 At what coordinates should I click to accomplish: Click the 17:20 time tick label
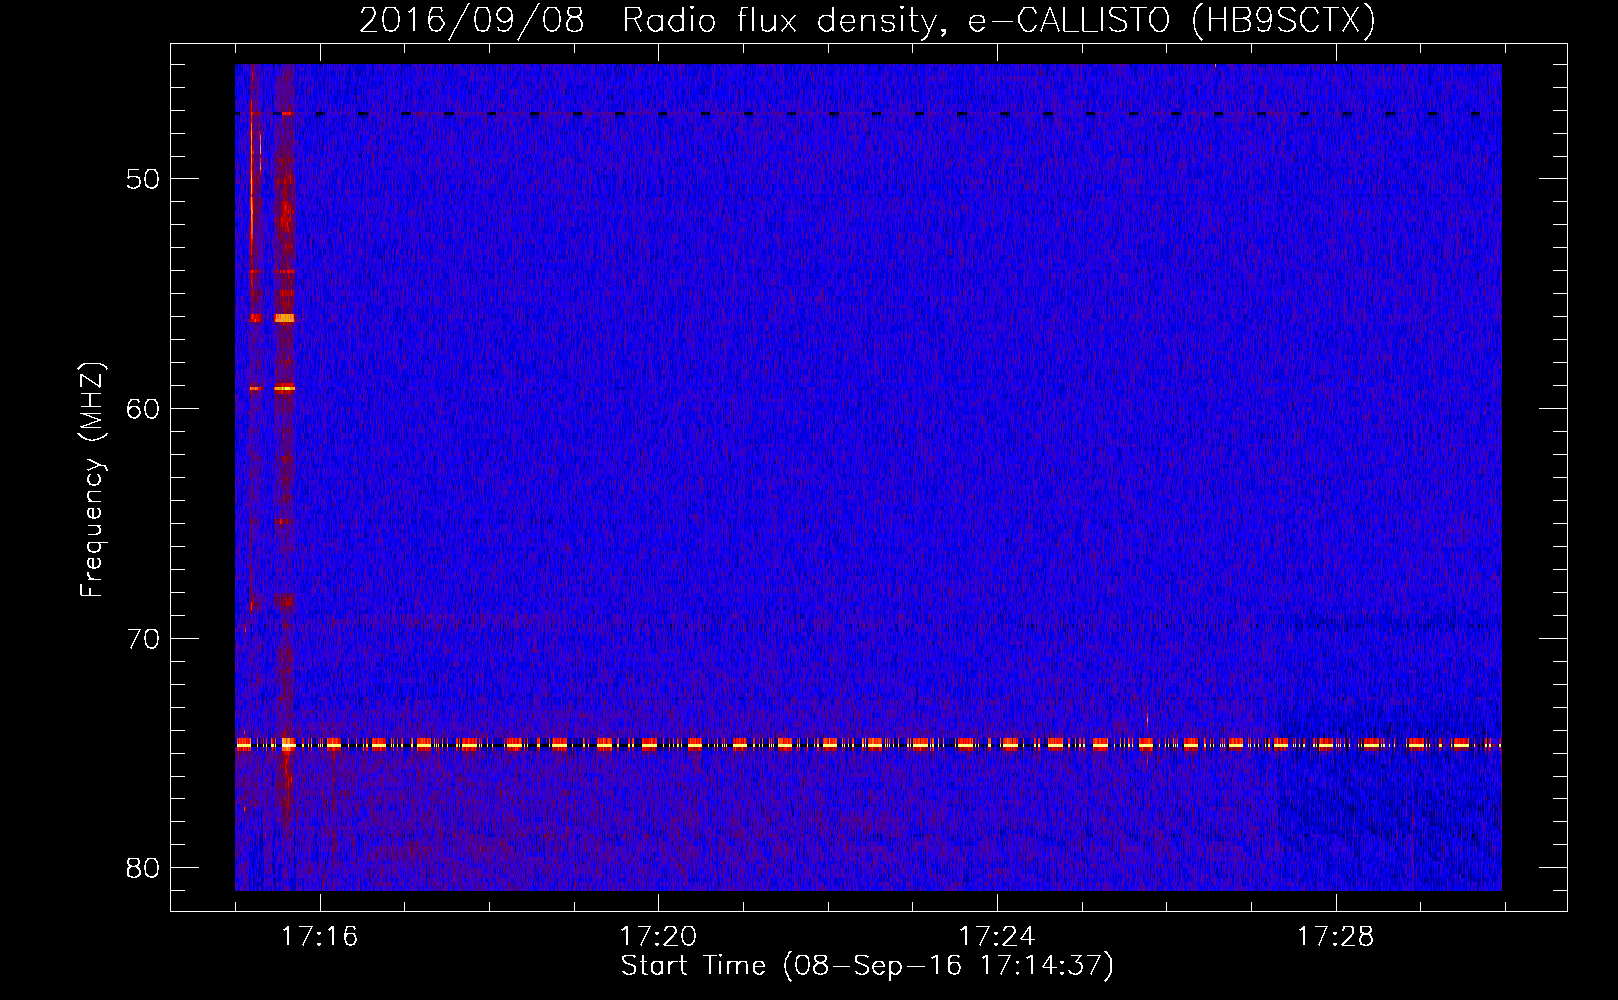coord(658,936)
